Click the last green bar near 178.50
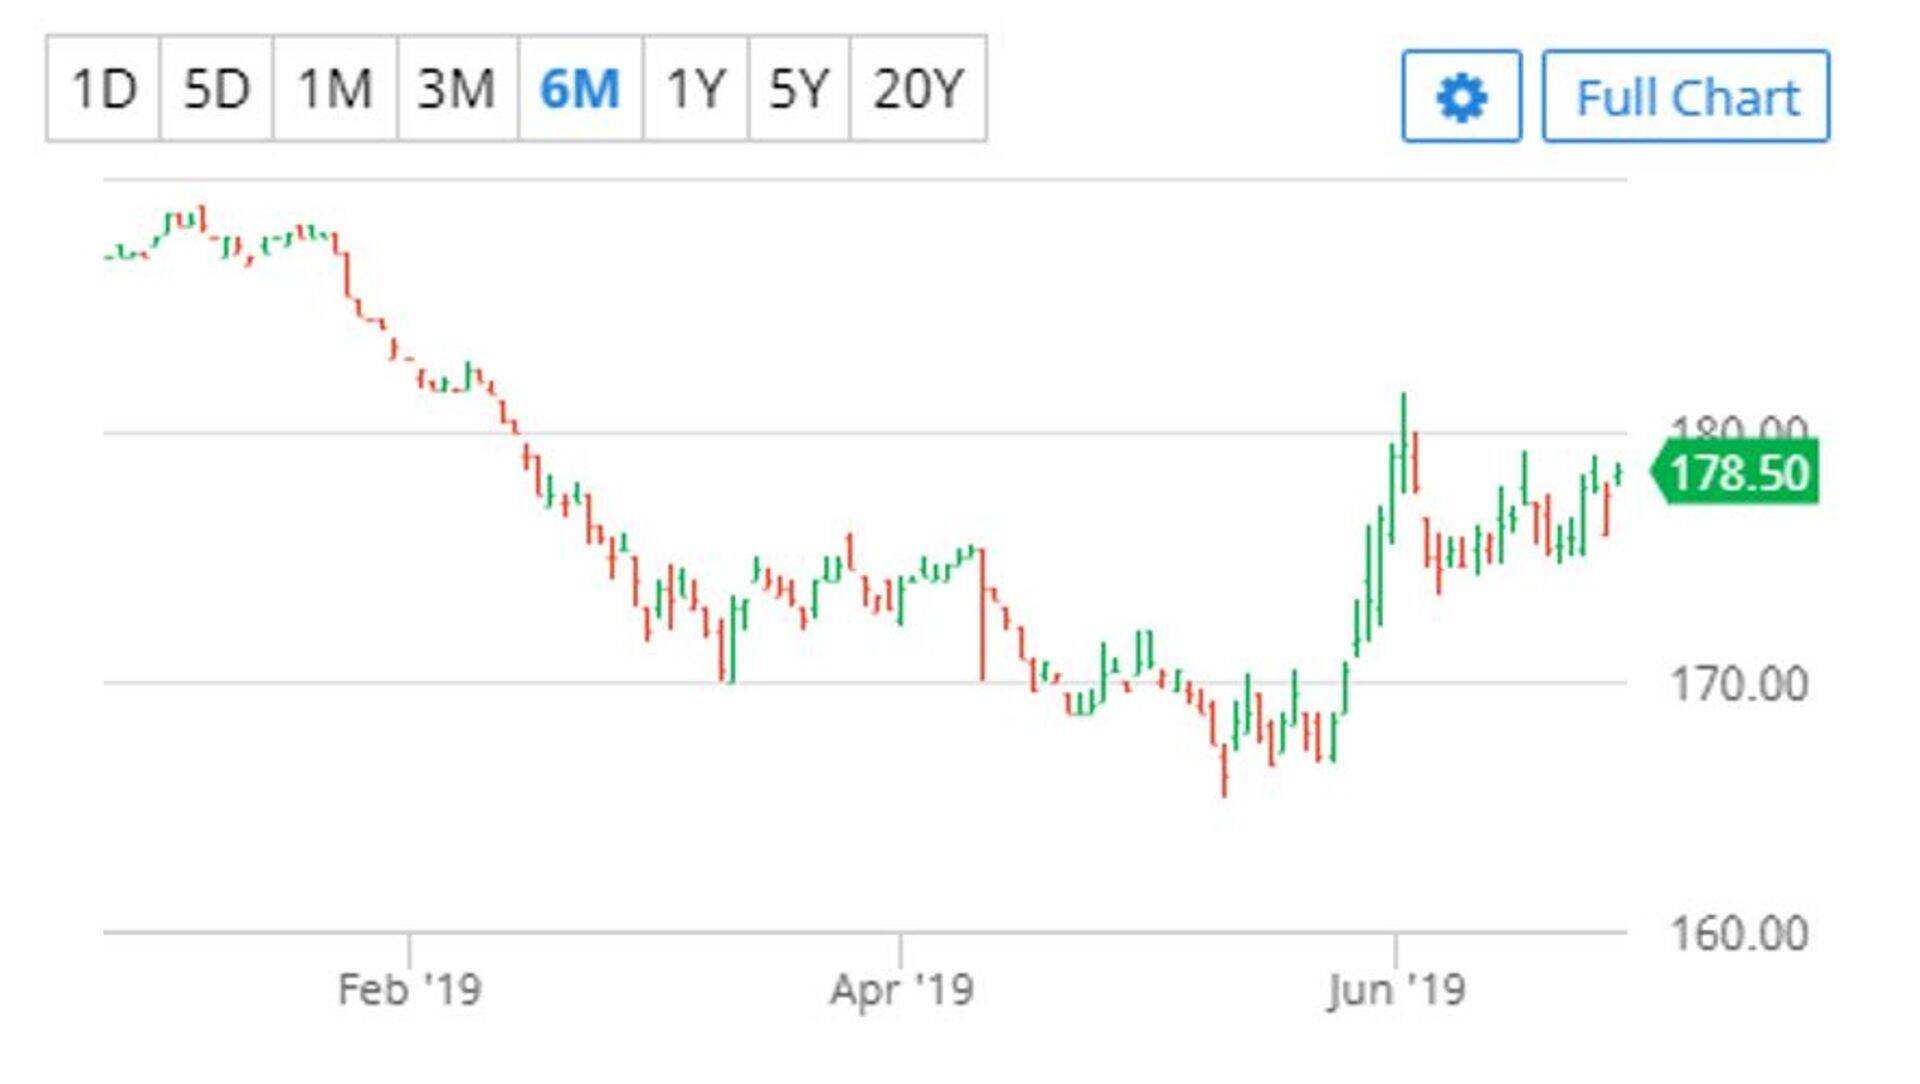Image resolution: width=1920 pixels, height=1084 pixels. pyautogui.click(x=1618, y=474)
